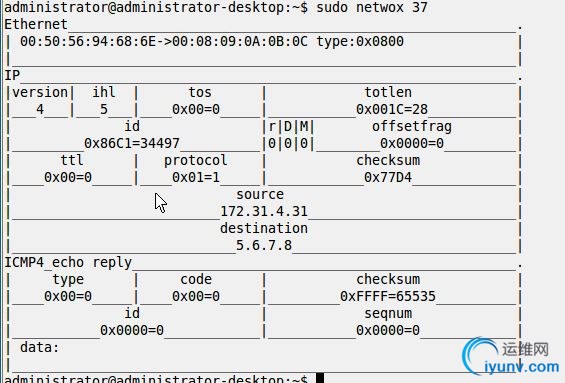Click the destination MAC 00:08:09:0A:0B:0C
The image size is (565, 383).
coord(240,41)
